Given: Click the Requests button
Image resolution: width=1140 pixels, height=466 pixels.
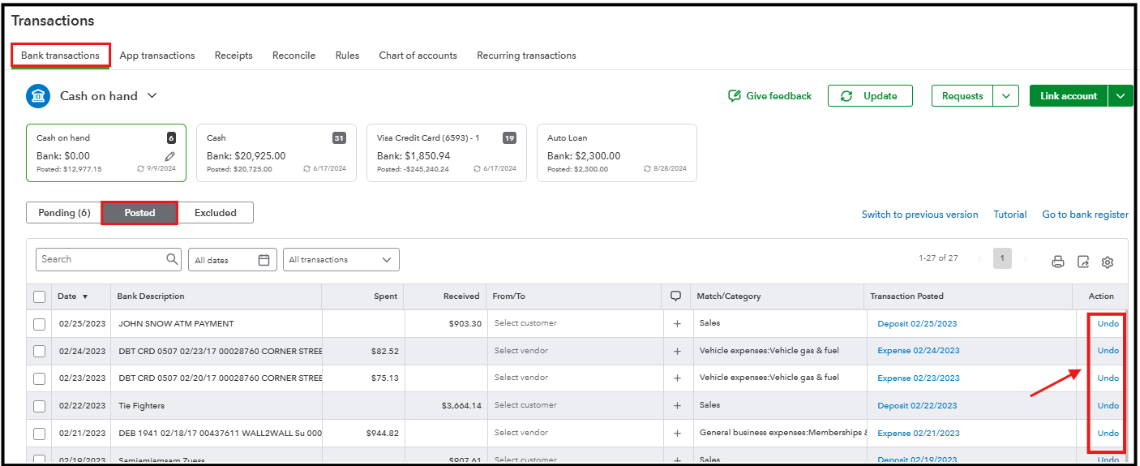Looking at the screenshot, I should tap(963, 96).
